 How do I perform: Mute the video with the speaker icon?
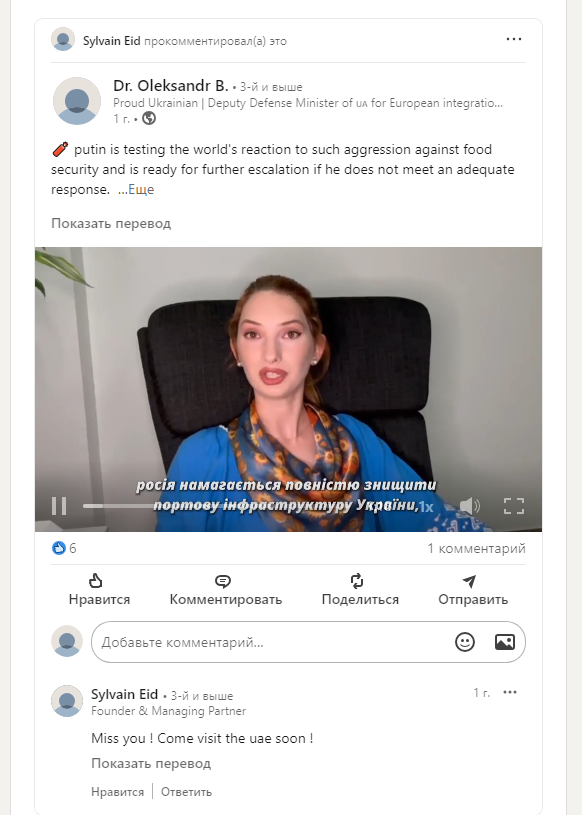coord(469,506)
